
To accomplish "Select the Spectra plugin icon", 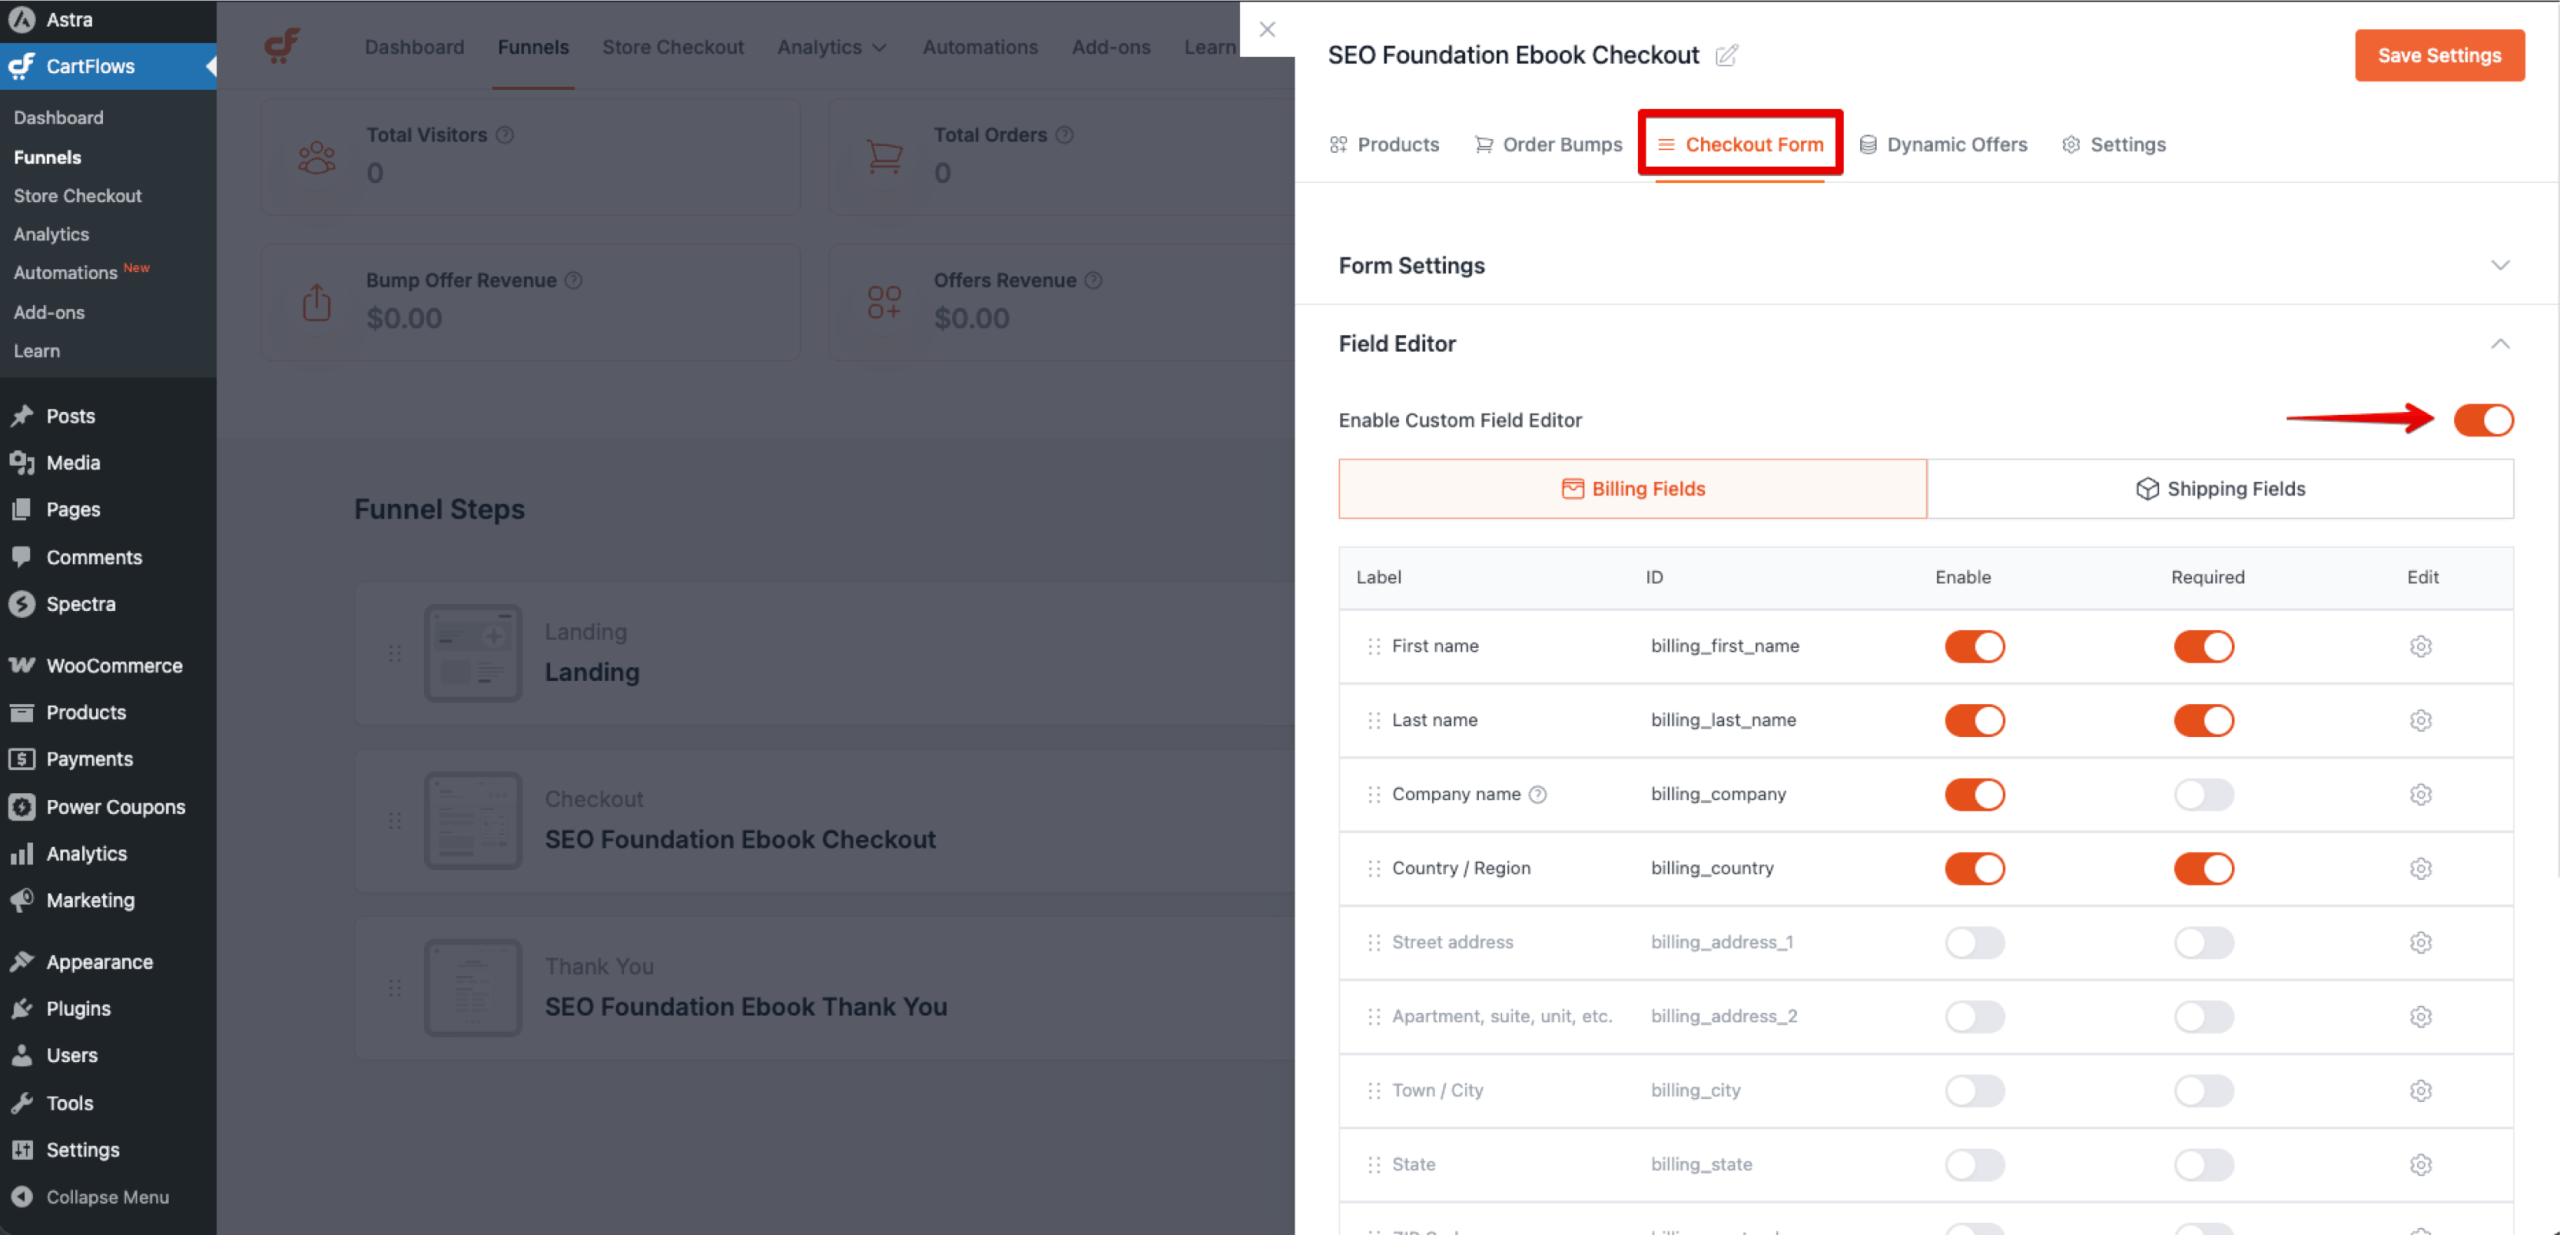I will (21, 604).
